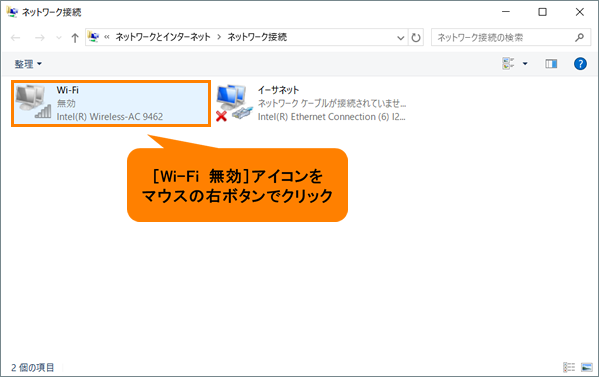The height and width of the screenshot is (377, 599).
Task: Click the Intel(R) Wireless-AC 9462 text
Action: coord(110,116)
